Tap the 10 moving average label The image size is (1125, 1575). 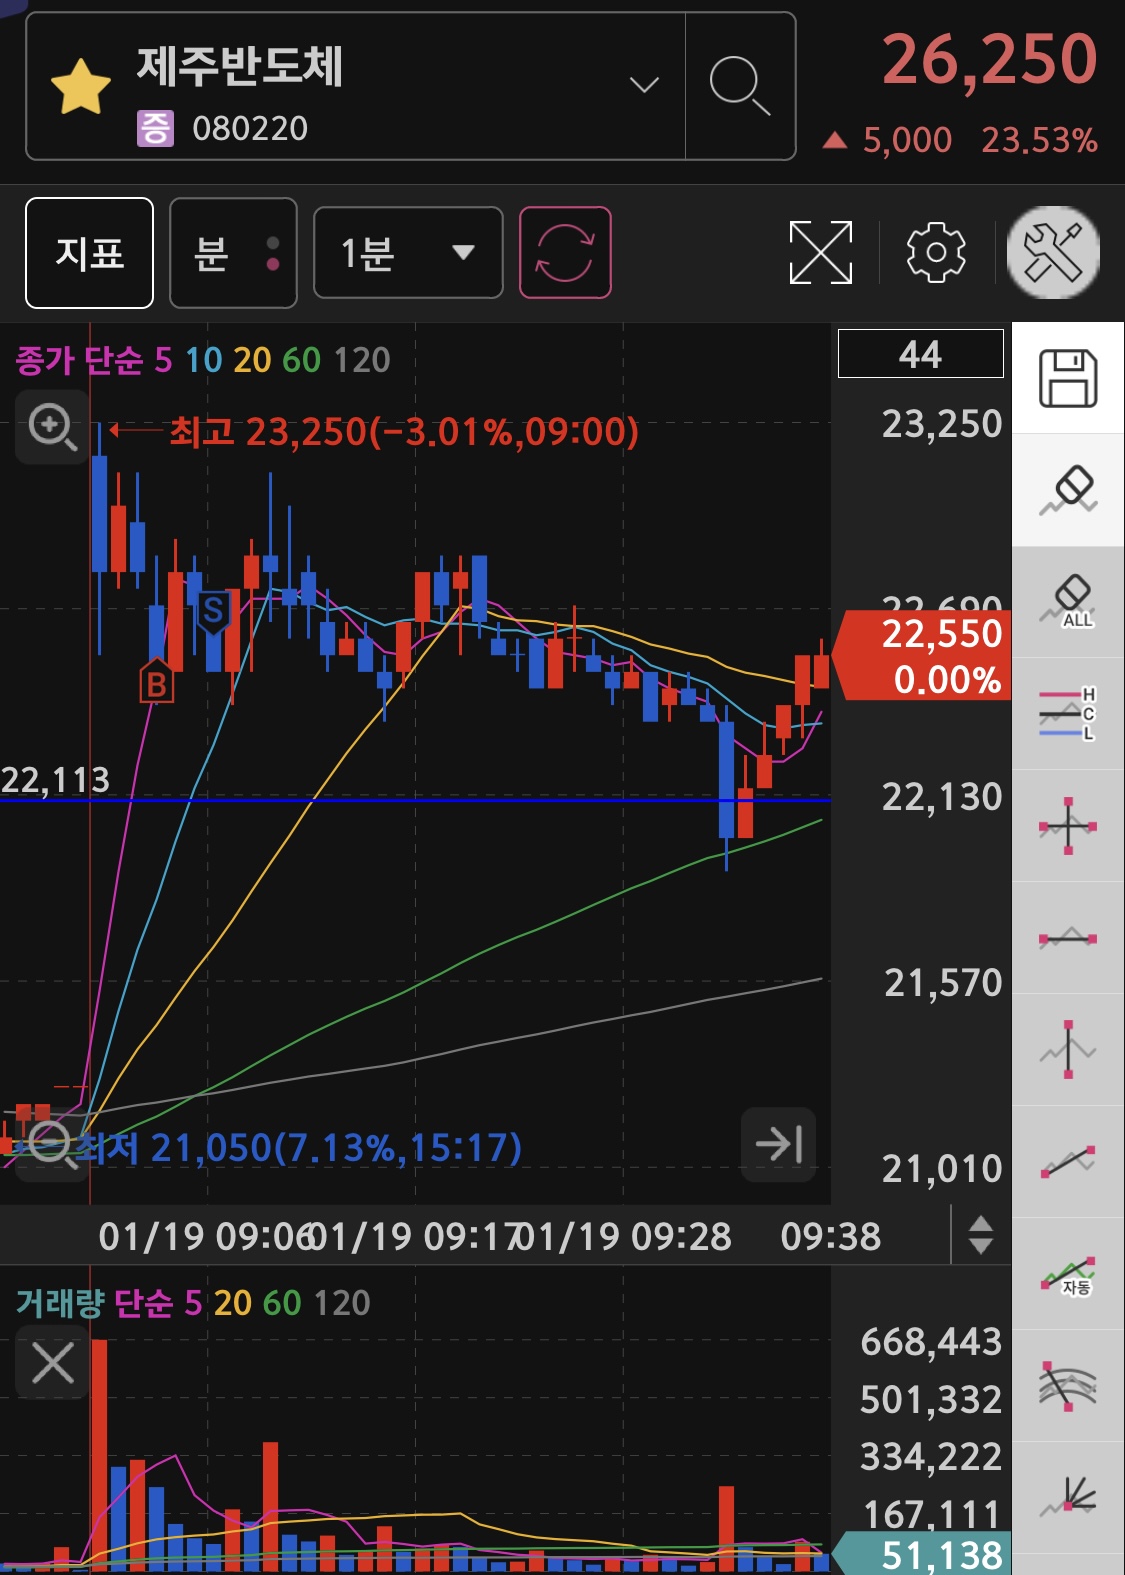(203, 360)
